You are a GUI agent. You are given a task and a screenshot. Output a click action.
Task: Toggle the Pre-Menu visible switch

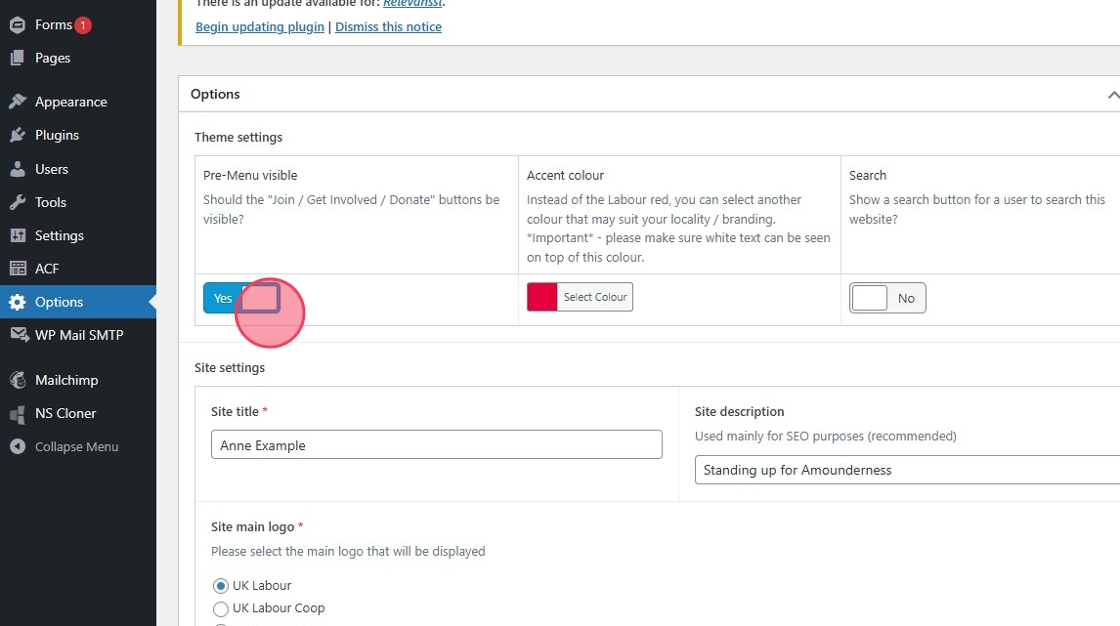click(x=242, y=298)
